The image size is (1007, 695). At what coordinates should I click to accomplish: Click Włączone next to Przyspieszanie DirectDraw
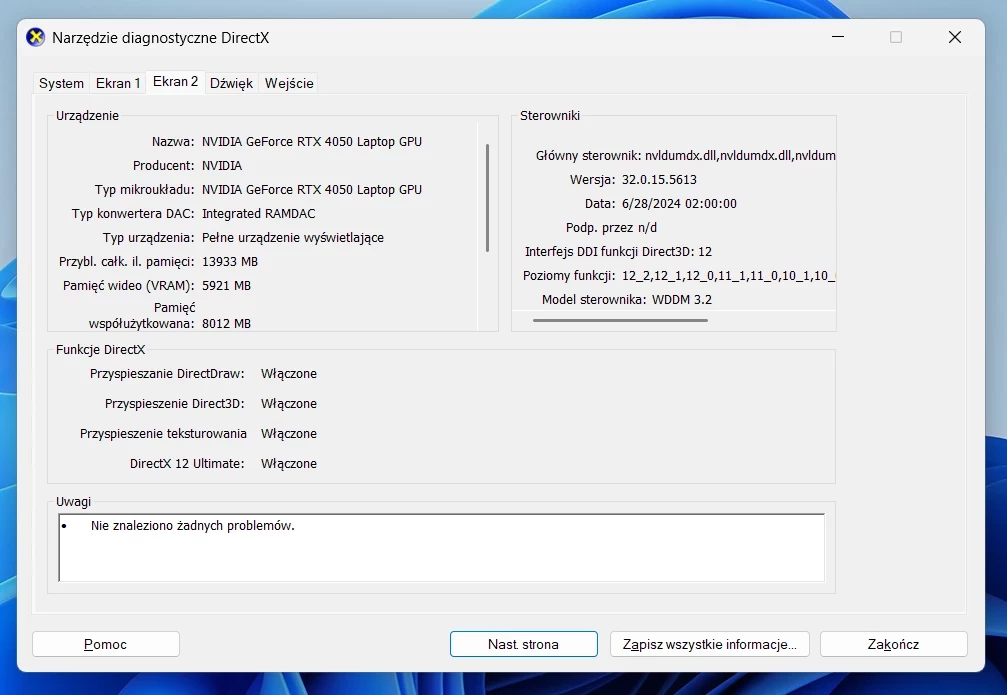click(x=288, y=374)
